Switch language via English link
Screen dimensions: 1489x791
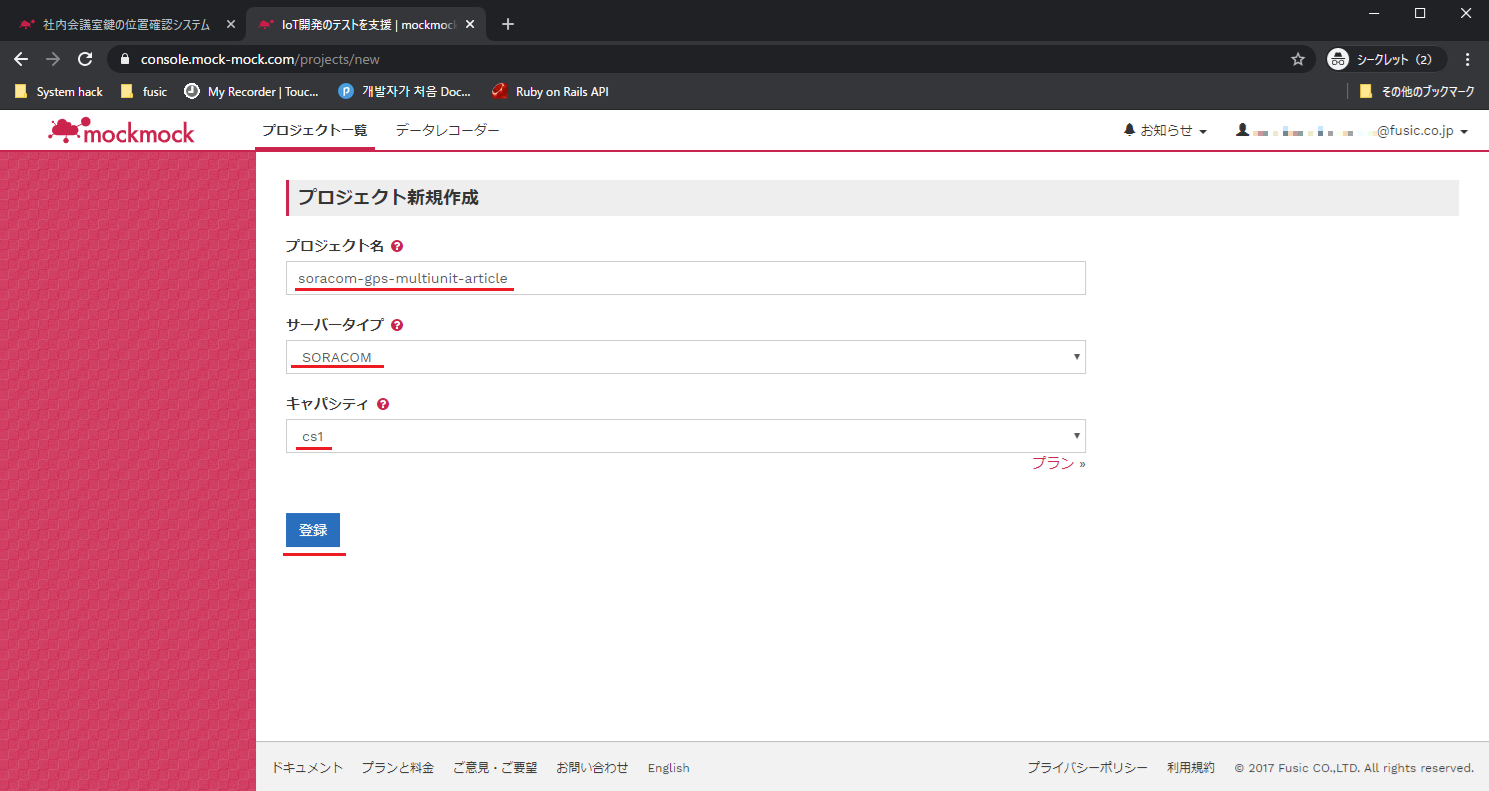pos(668,768)
